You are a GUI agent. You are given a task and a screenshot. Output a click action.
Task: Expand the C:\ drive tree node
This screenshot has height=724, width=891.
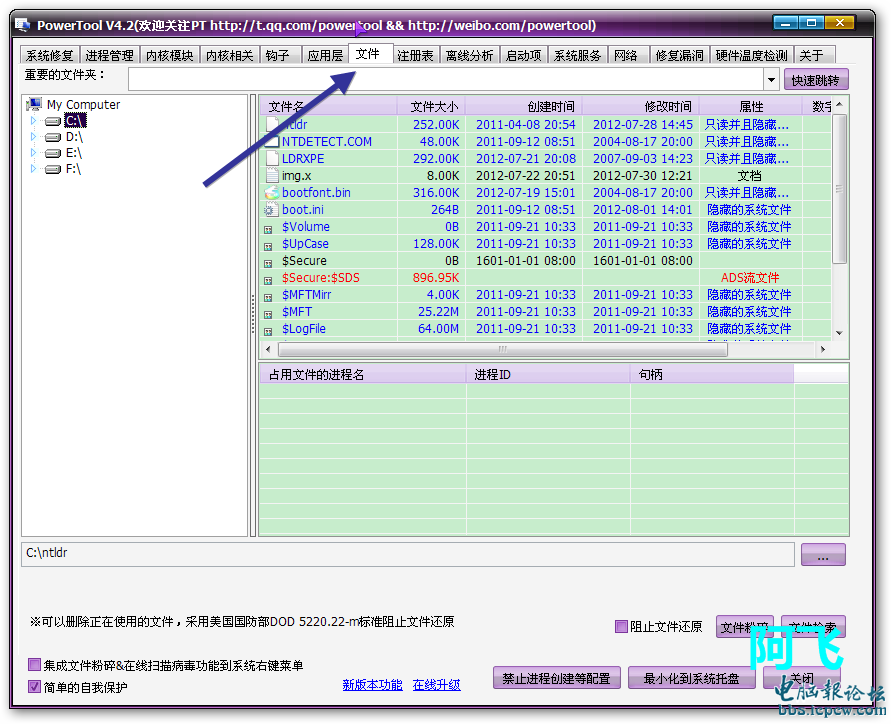pos(34,120)
